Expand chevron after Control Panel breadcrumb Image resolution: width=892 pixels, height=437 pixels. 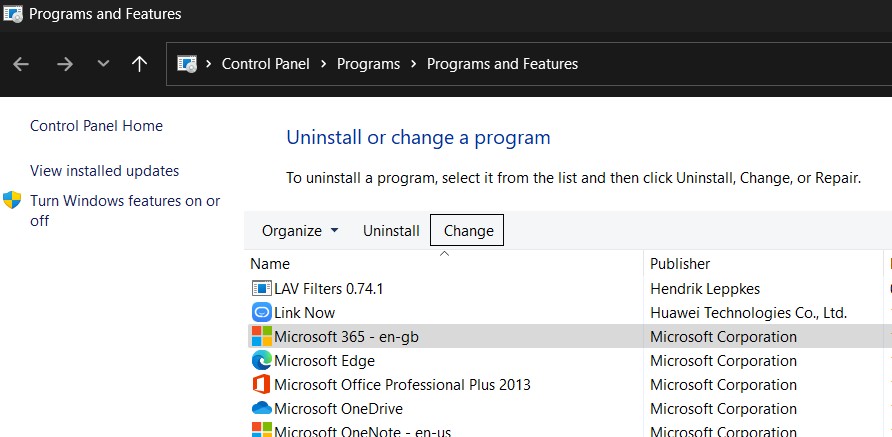(324, 64)
